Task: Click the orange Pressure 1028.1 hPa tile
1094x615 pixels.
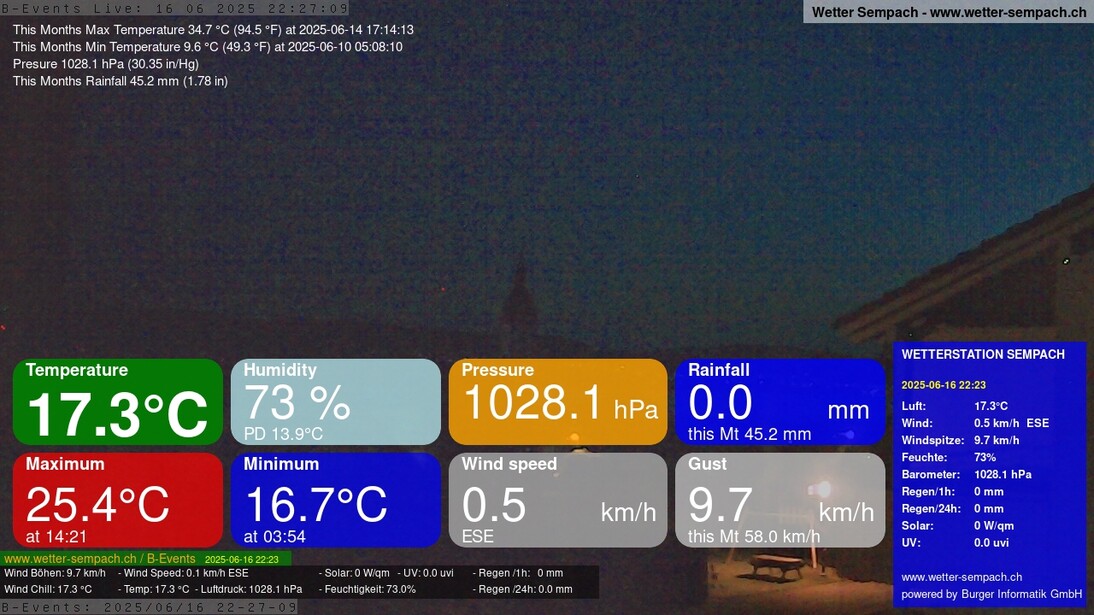Action: 558,401
